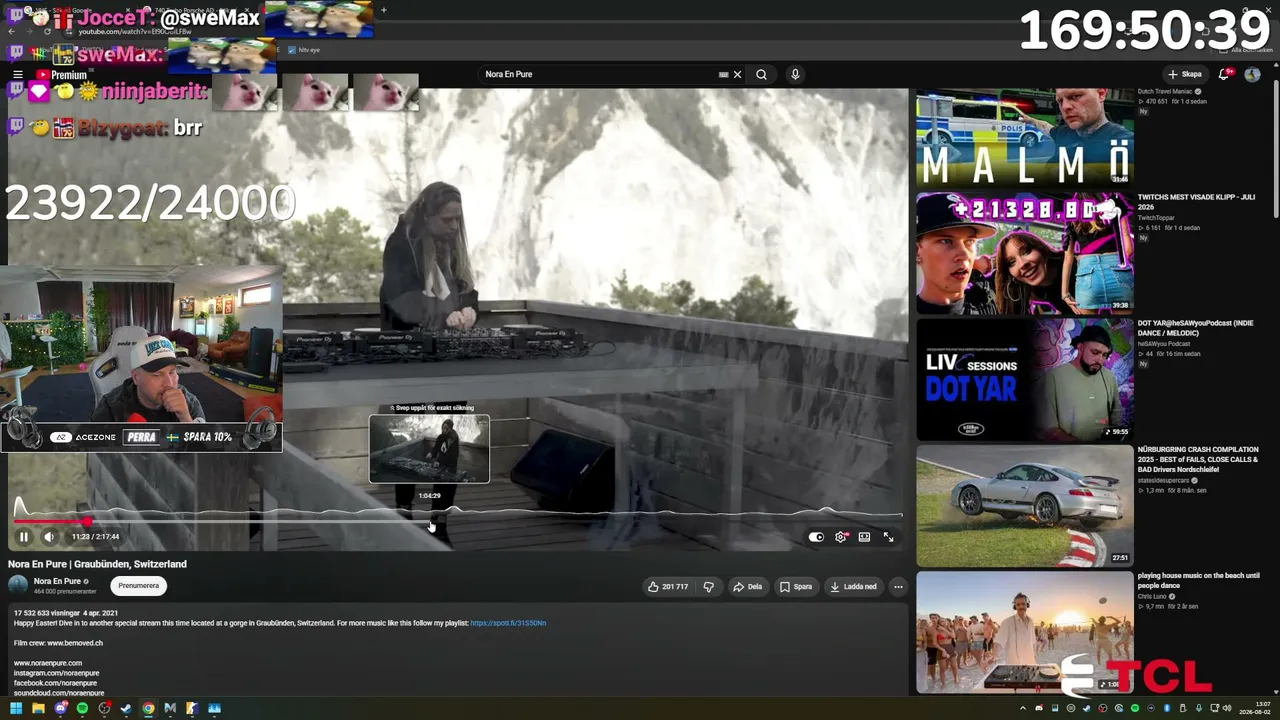Go to YouTube home via Premium logo
Viewport: 1280px width, 720px height.
point(61,75)
